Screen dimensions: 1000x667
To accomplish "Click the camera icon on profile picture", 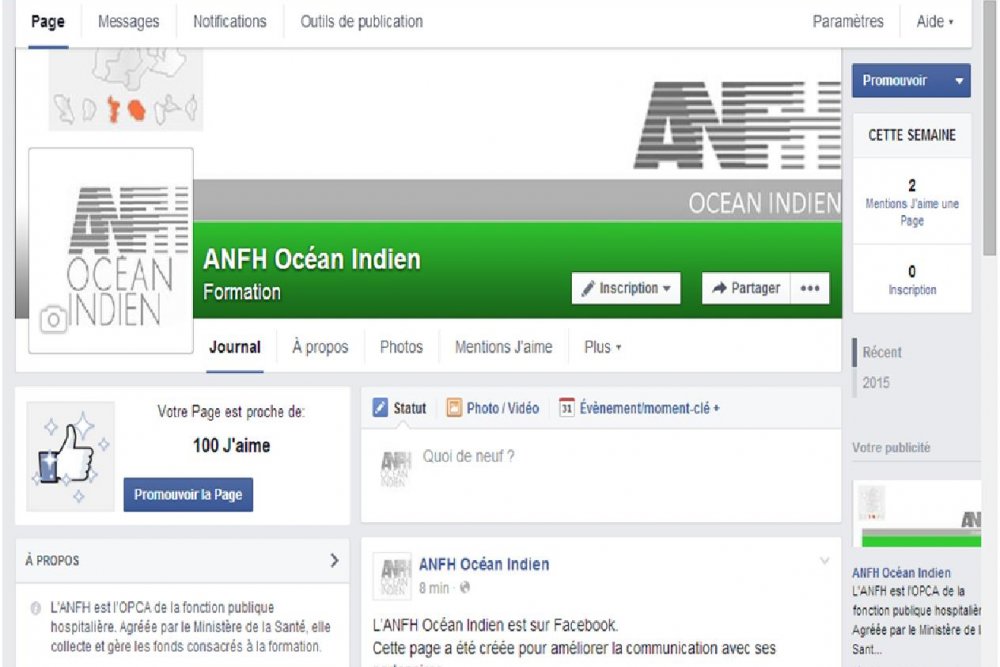I will pos(53,319).
